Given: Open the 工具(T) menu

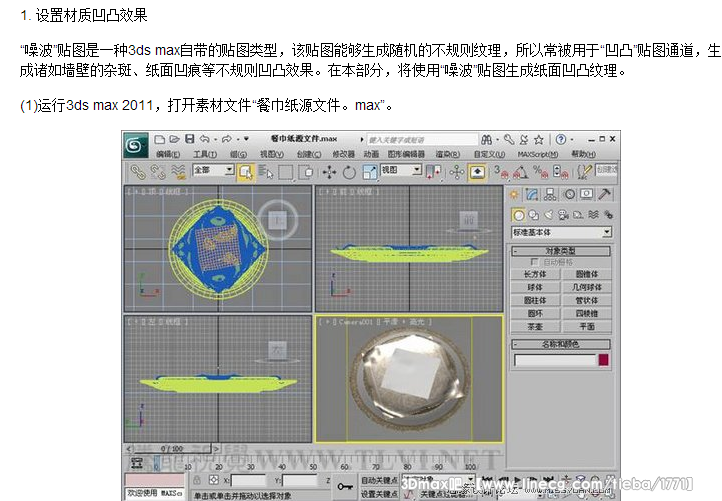Looking at the screenshot, I should [x=205, y=154].
